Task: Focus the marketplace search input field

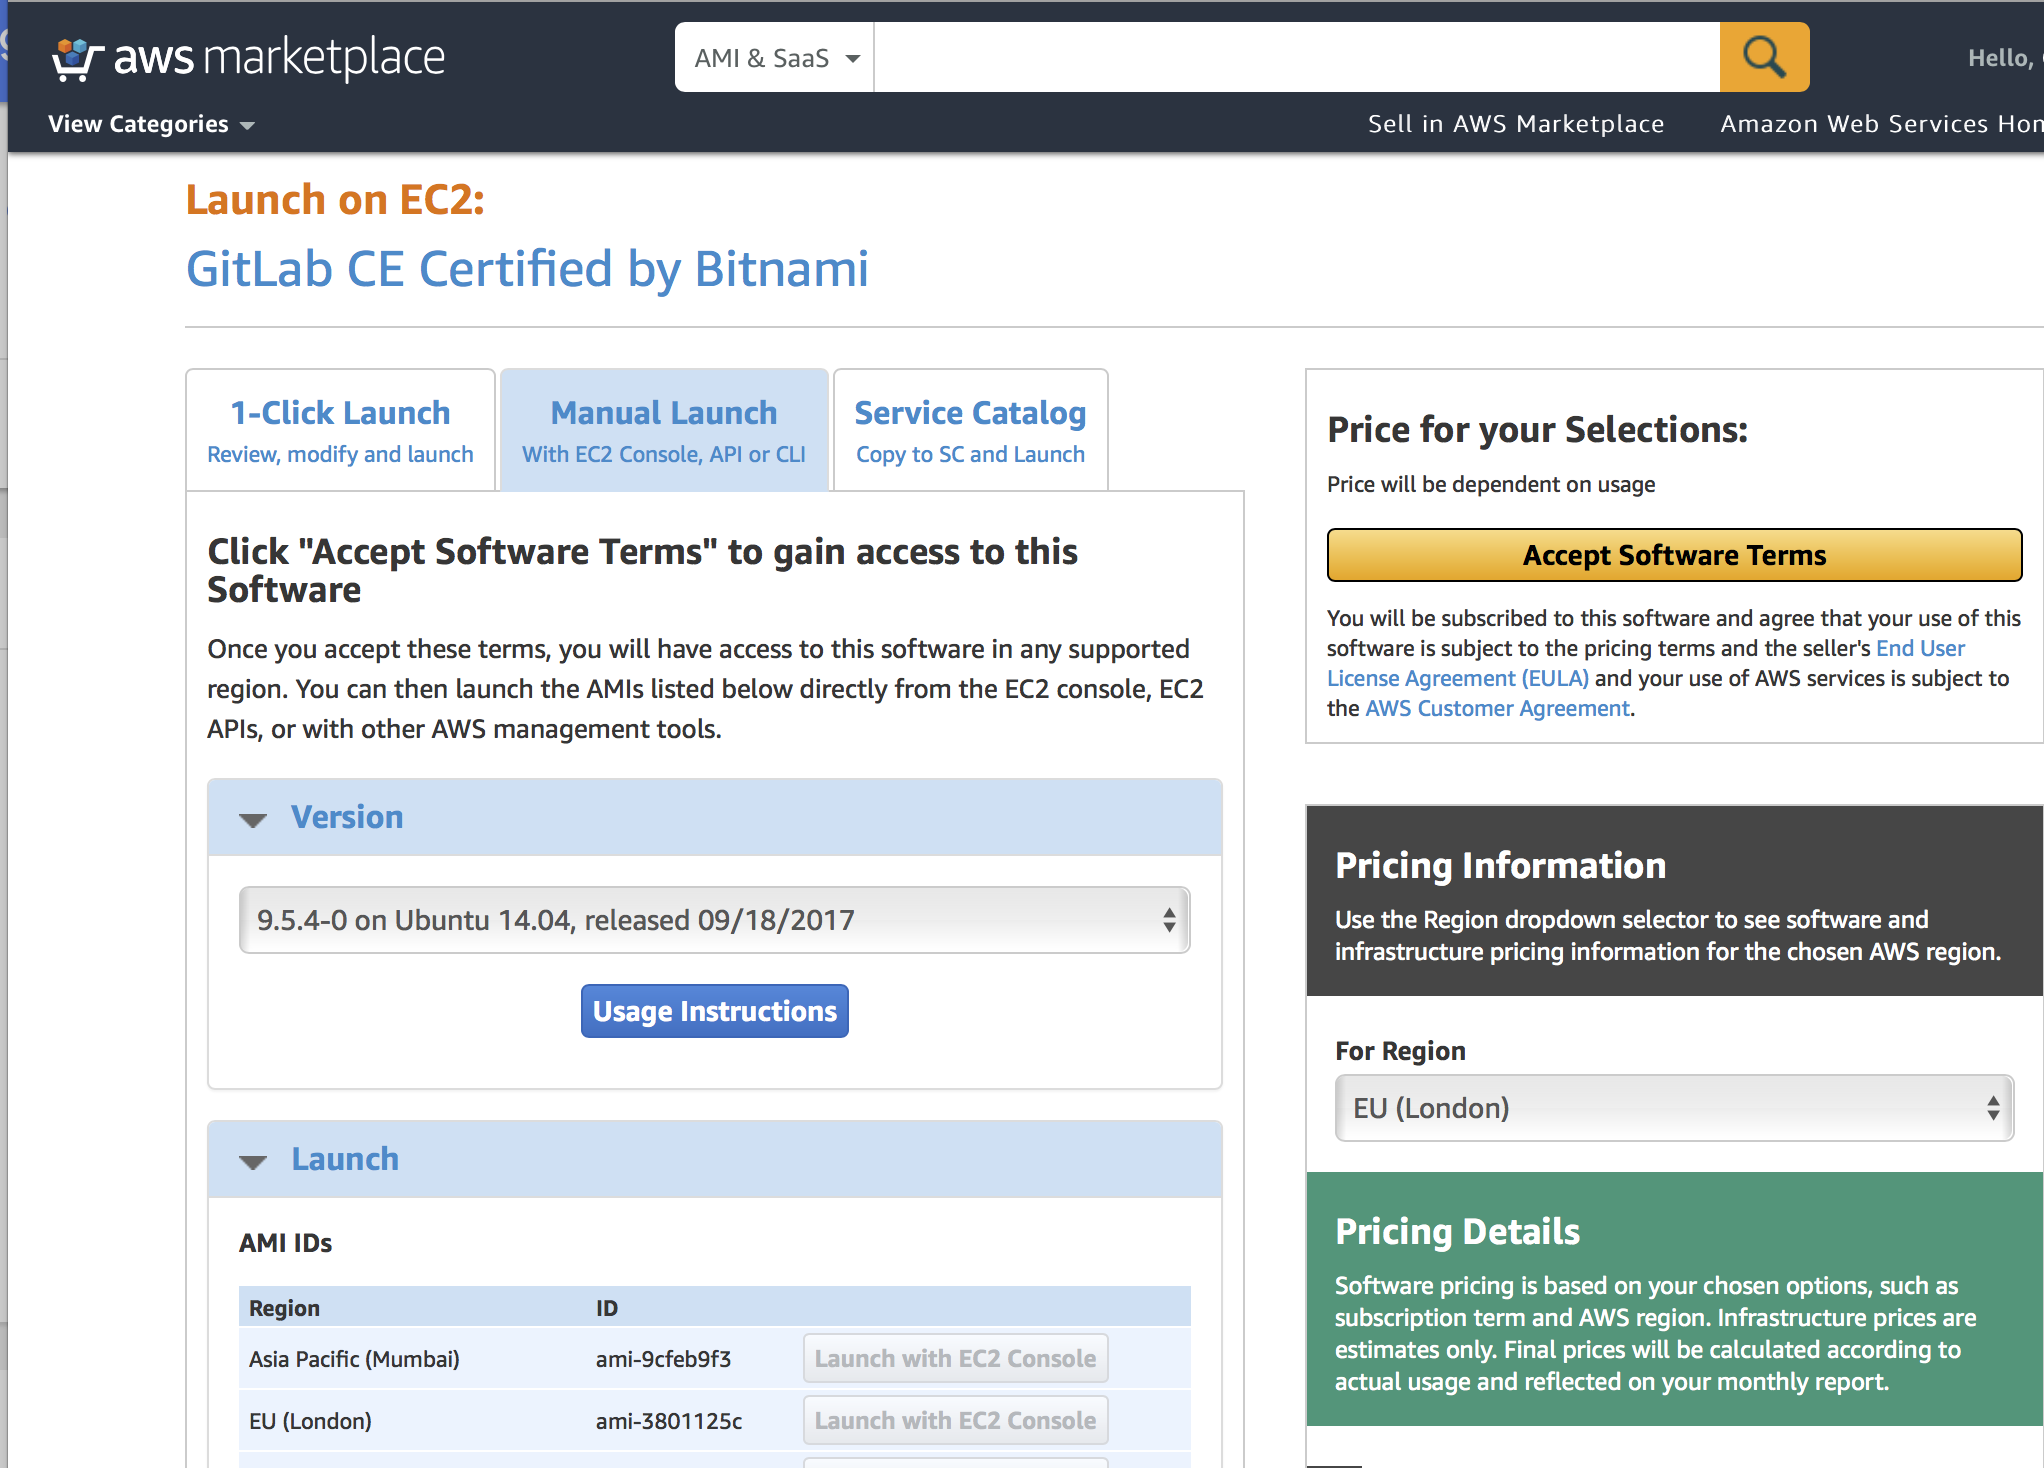Action: click(x=1297, y=57)
